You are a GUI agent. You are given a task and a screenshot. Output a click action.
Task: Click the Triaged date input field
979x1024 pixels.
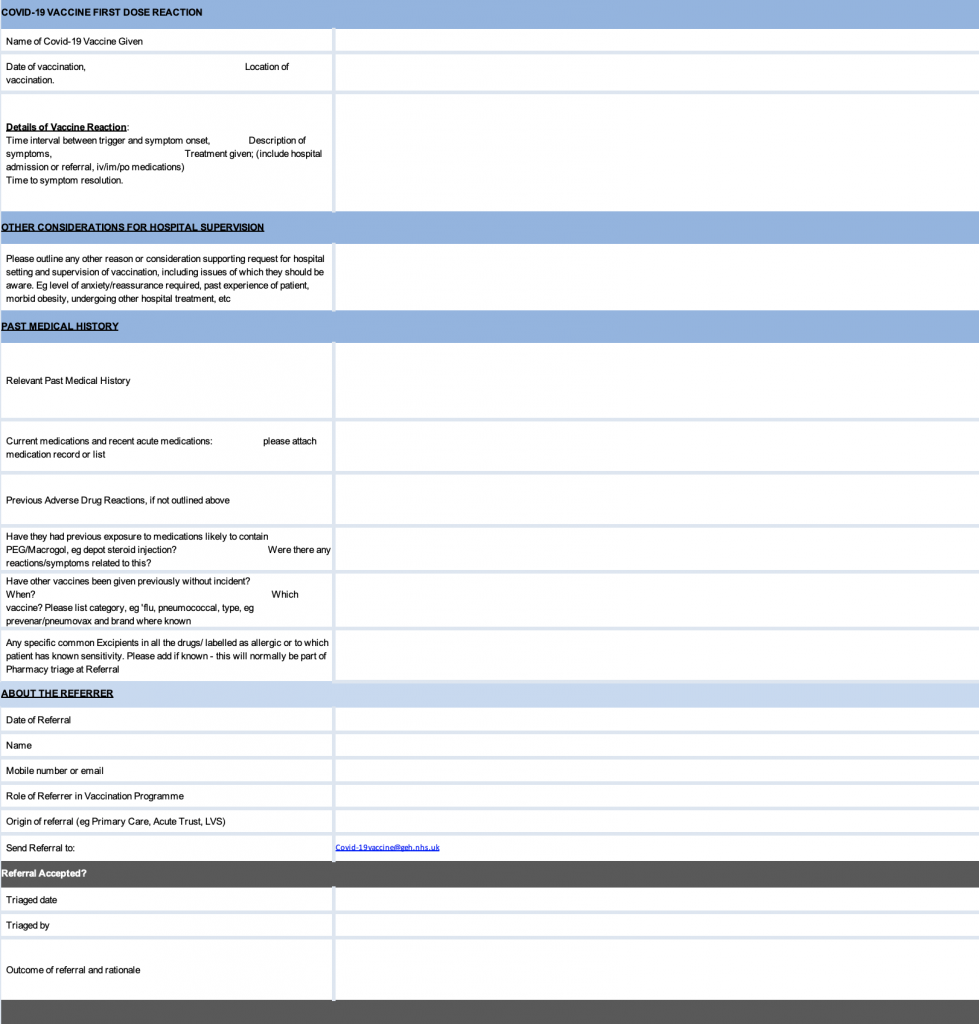pos(656,900)
